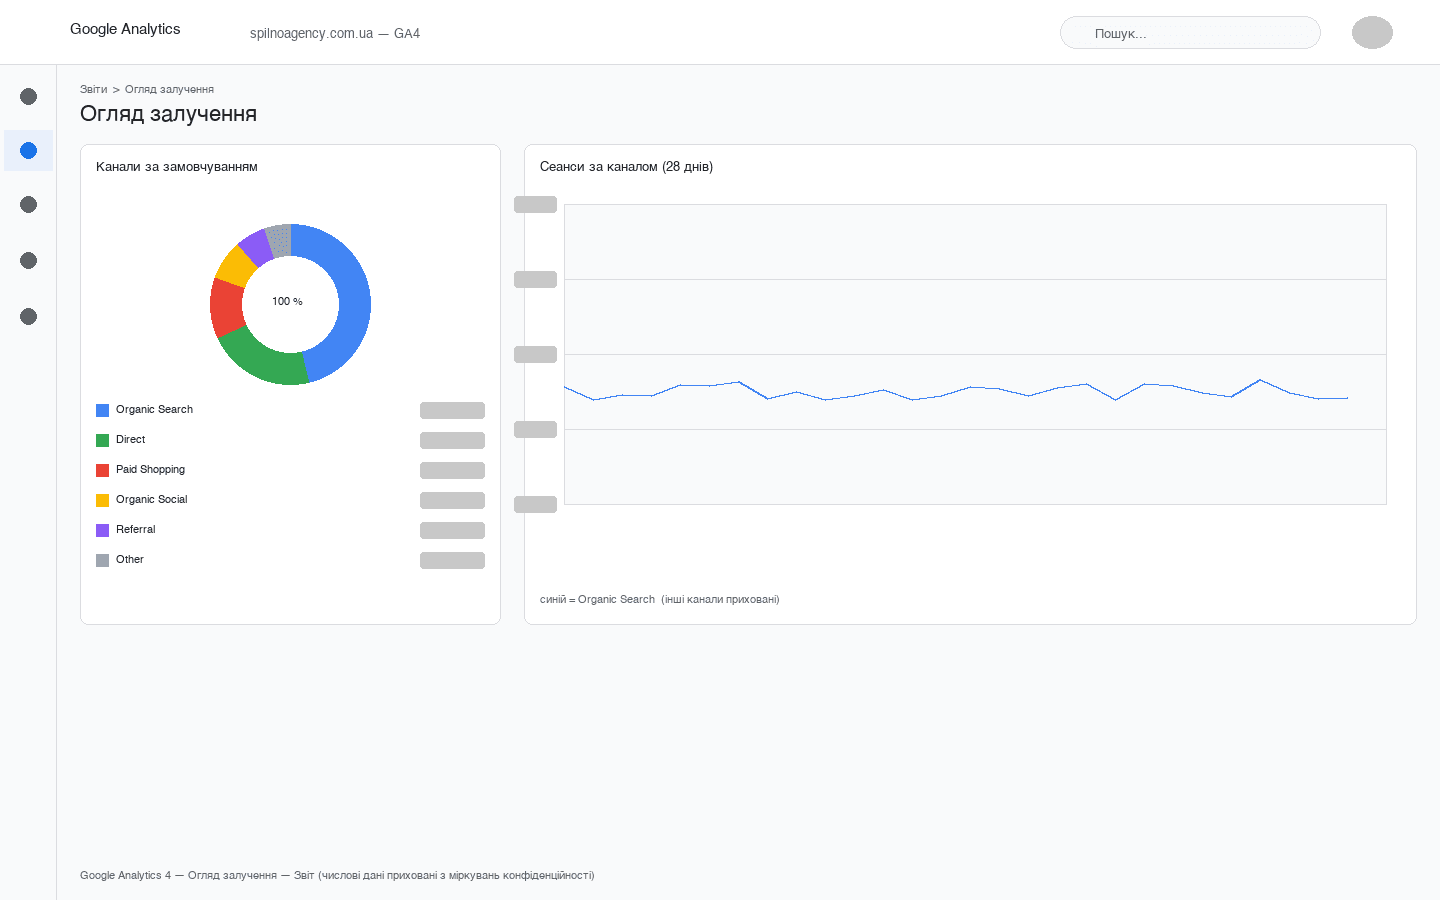The width and height of the screenshot is (1440, 900).
Task: Click the hidden value next to Direct
Action: pyautogui.click(x=452, y=440)
